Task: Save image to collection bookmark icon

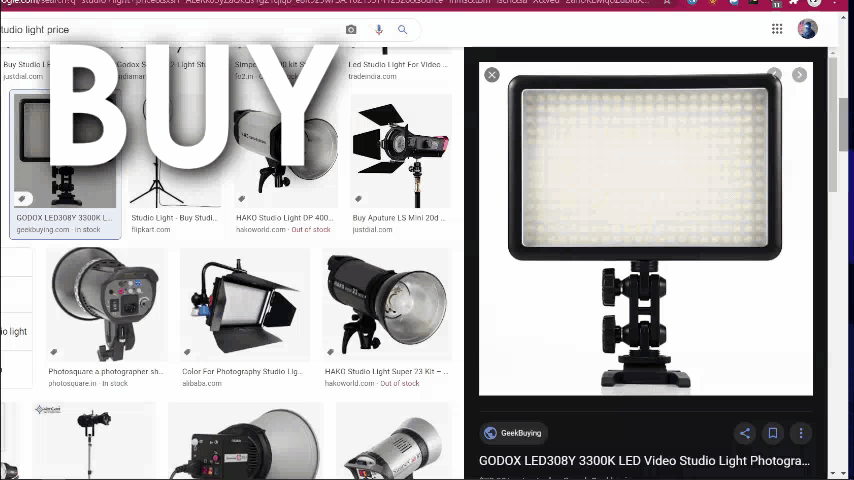Action: [x=773, y=433]
